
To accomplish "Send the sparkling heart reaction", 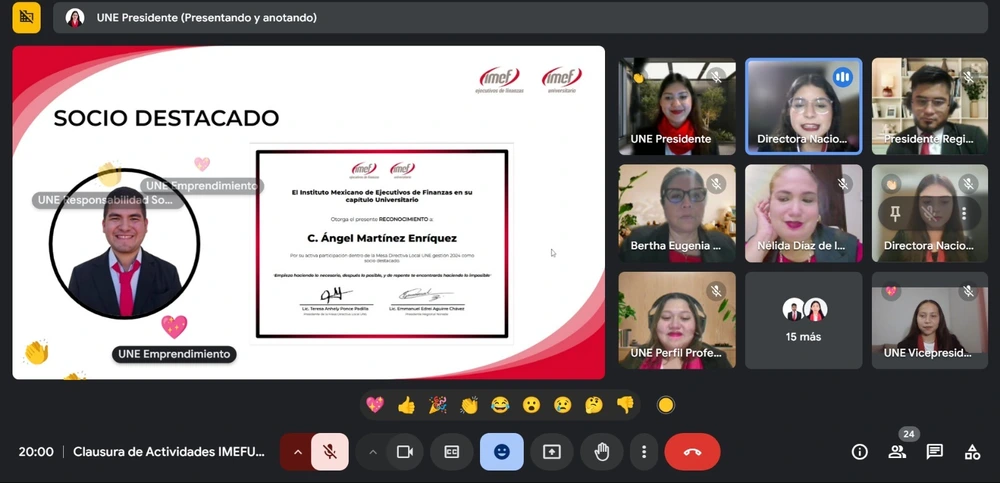I will point(375,405).
